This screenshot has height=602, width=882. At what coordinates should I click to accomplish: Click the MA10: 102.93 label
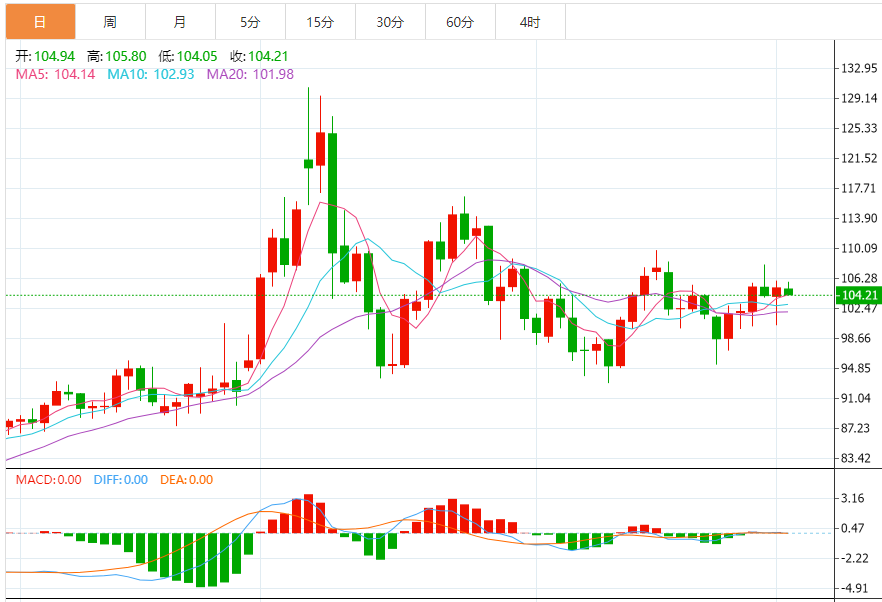click(151, 74)
